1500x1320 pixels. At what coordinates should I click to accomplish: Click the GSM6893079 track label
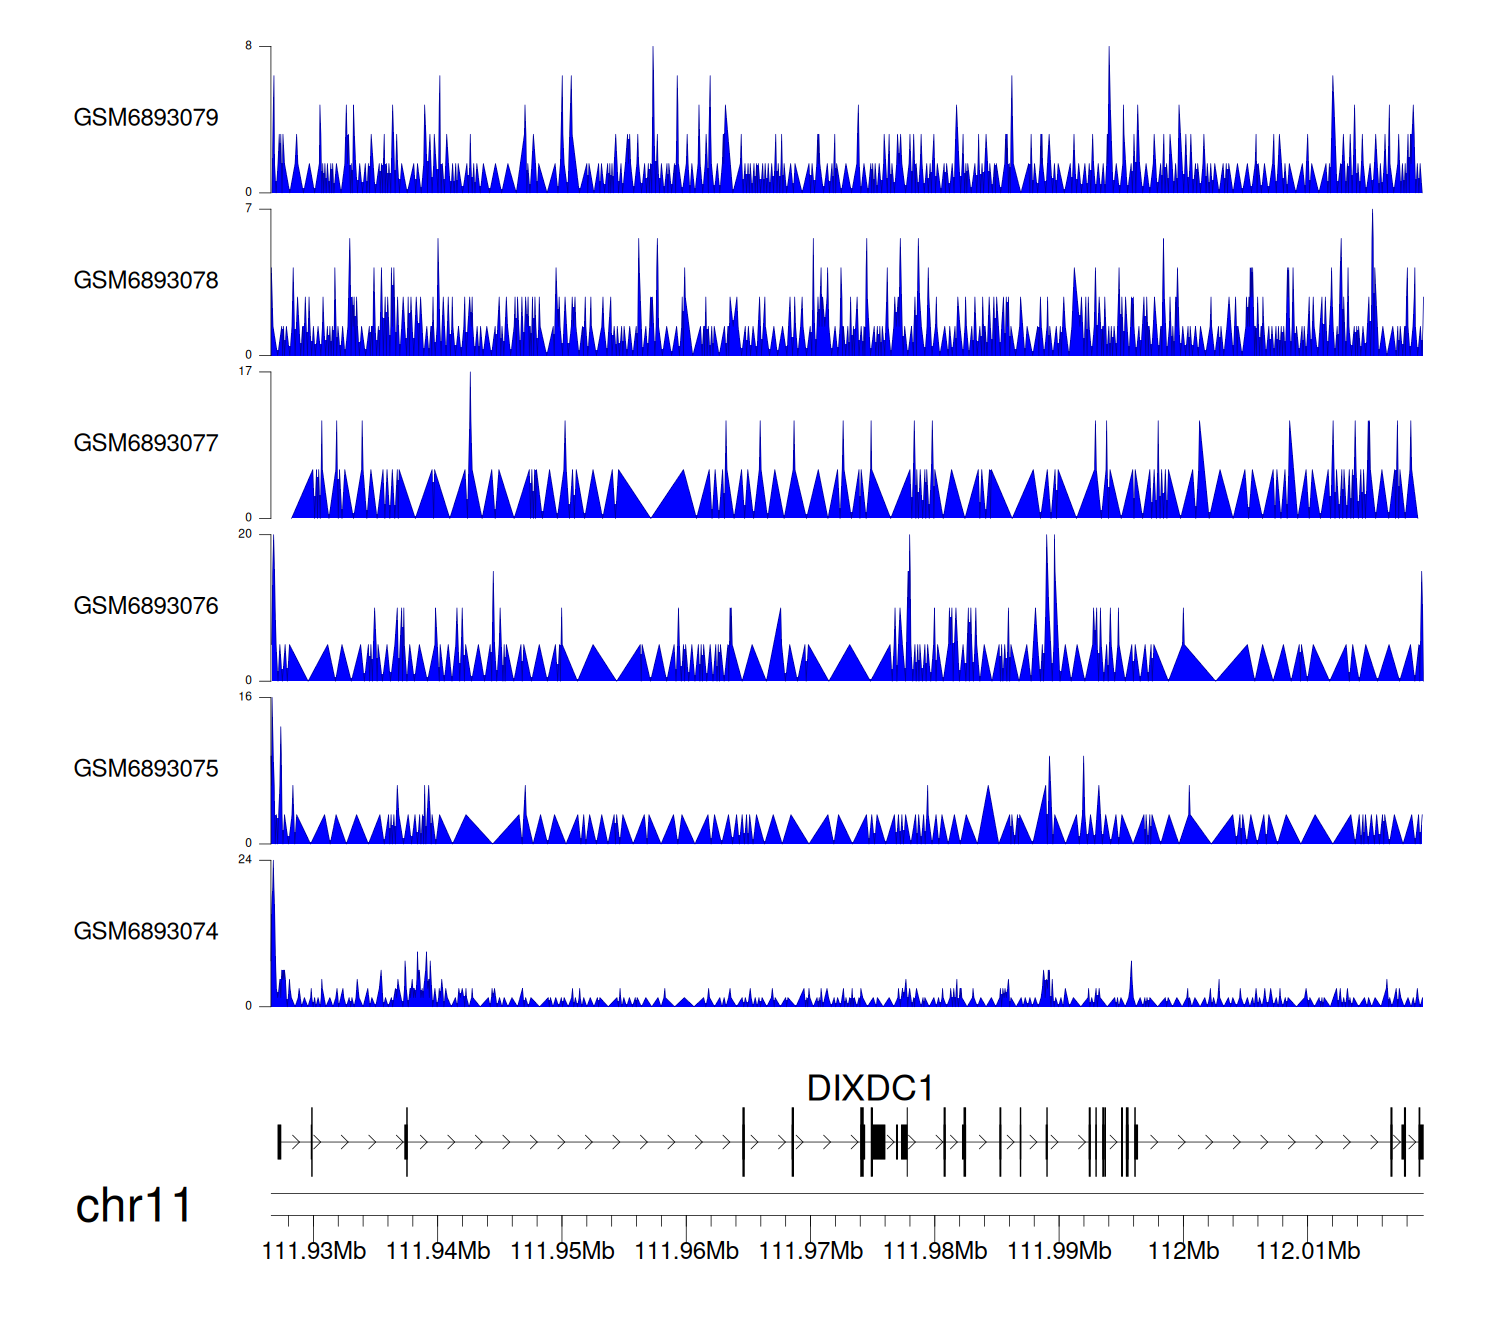click(x=146, y=118)
